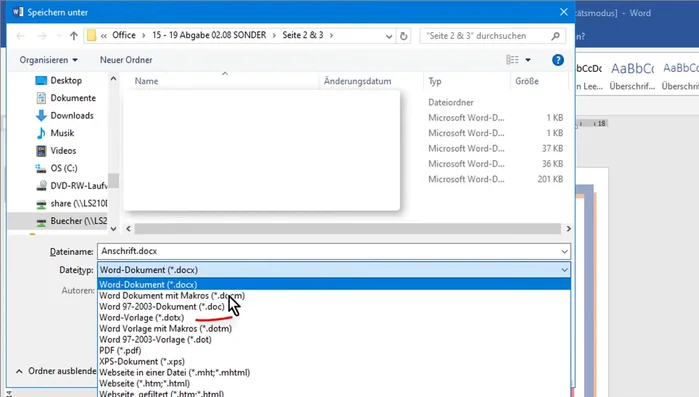The image size is (699, 397).
Task: Click the Desktop icon in sidebar
Action: 41,81
